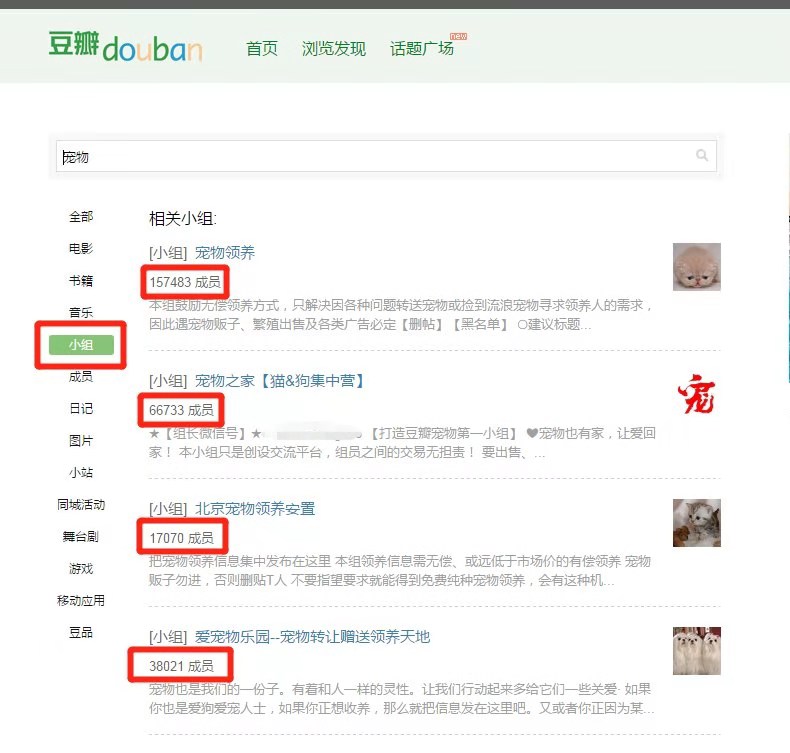Open the 首页 nav item

(x=261, y=48)
